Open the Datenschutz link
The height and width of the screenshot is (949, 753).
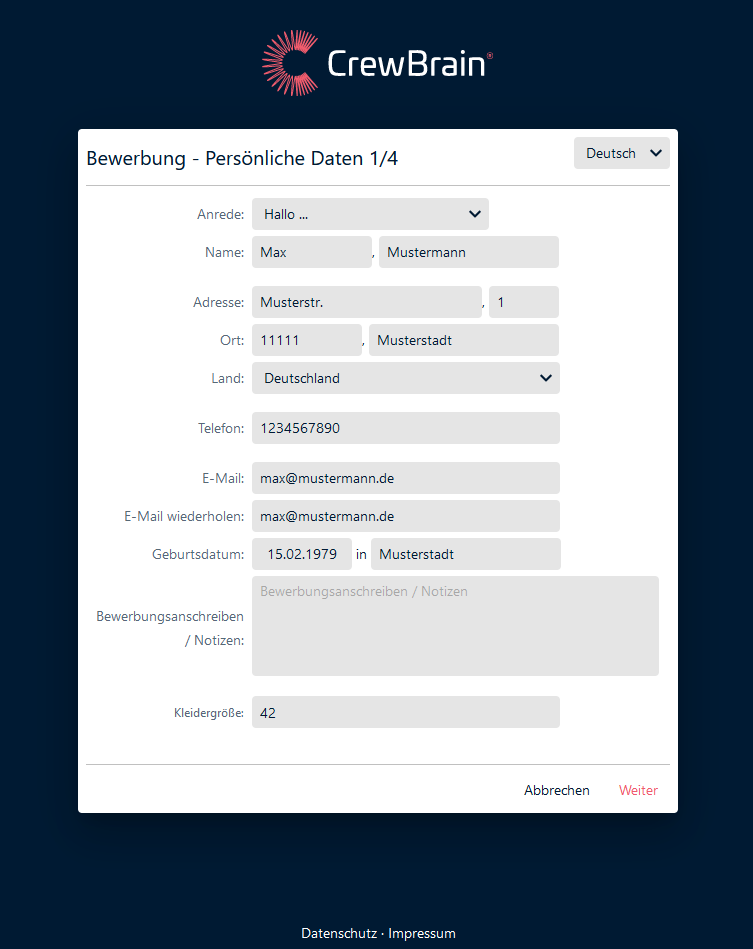click(339, 933)
